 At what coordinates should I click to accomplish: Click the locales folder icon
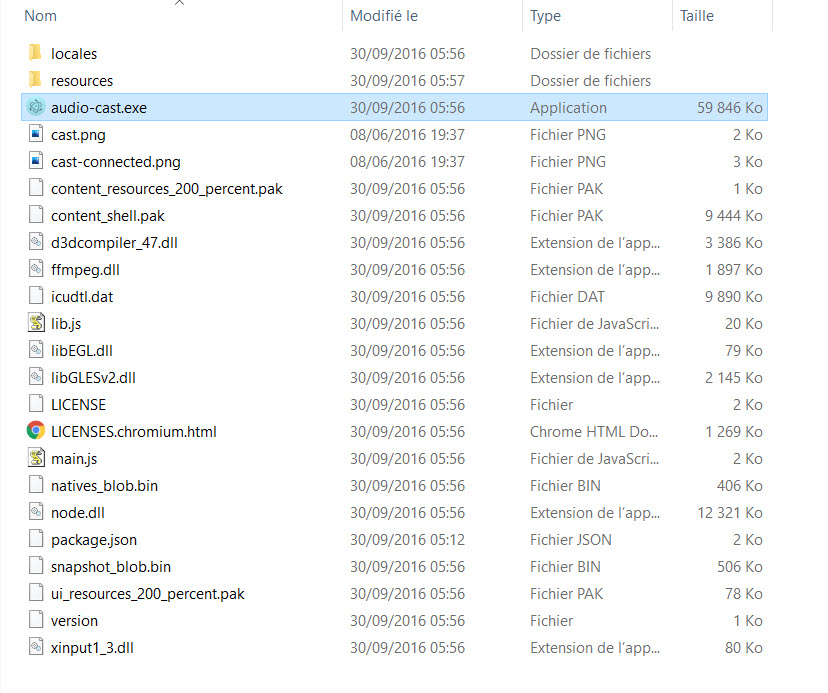[35, 52]
